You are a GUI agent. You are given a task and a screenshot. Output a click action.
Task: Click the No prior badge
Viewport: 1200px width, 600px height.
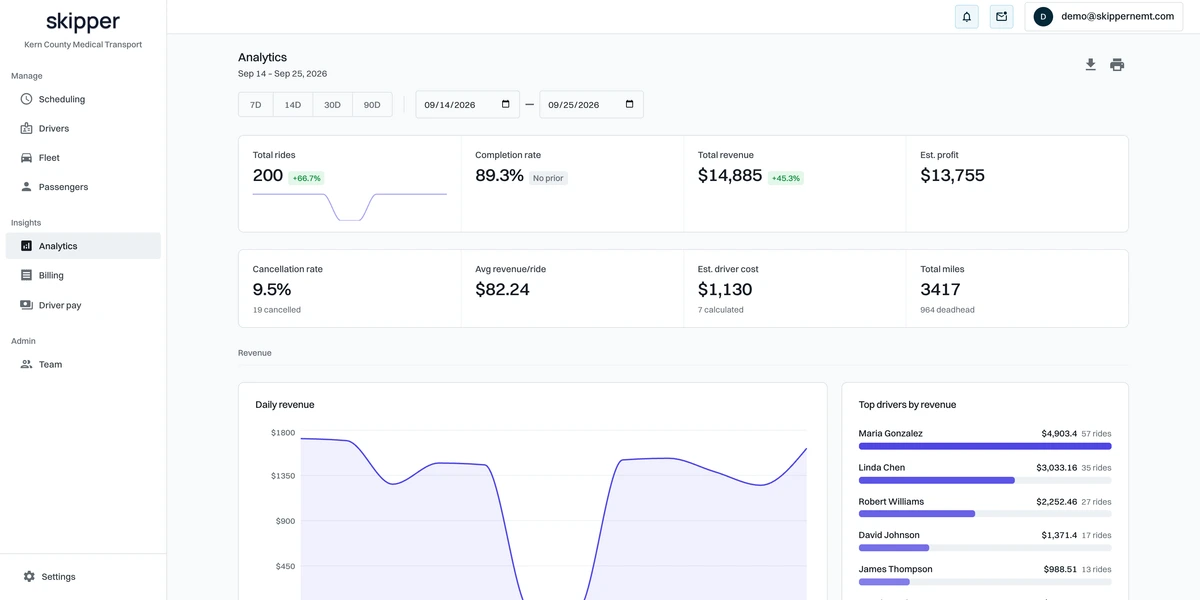coord(548,178)
